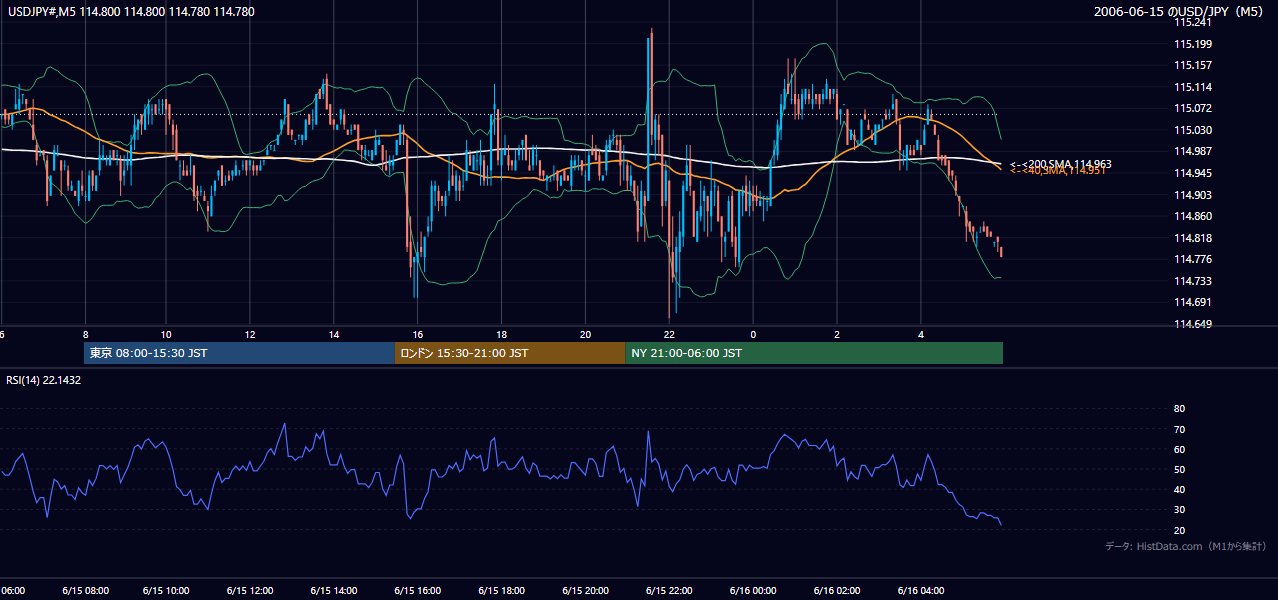Viewport: 1278px width, 600px height.
Task: Click the RSI(14) 22.1432 indicator label
Action: coord(42,381)
